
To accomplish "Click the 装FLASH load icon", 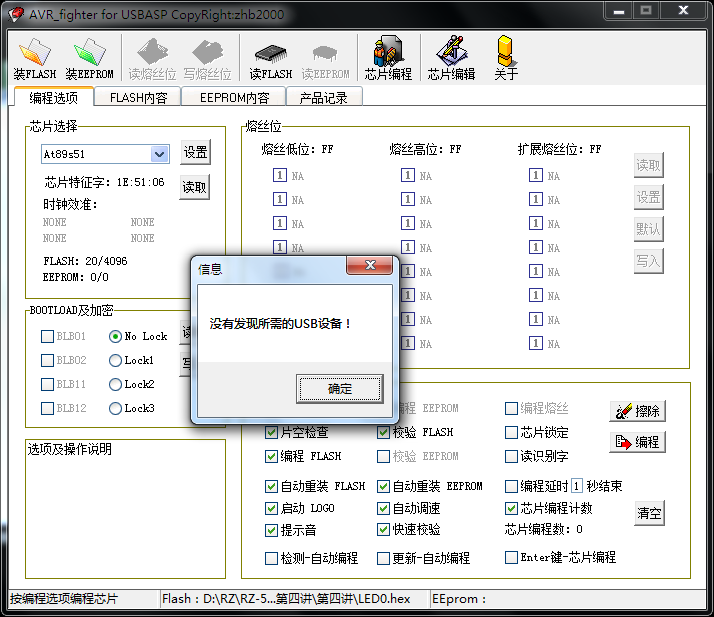I will (x=35, y=59).
